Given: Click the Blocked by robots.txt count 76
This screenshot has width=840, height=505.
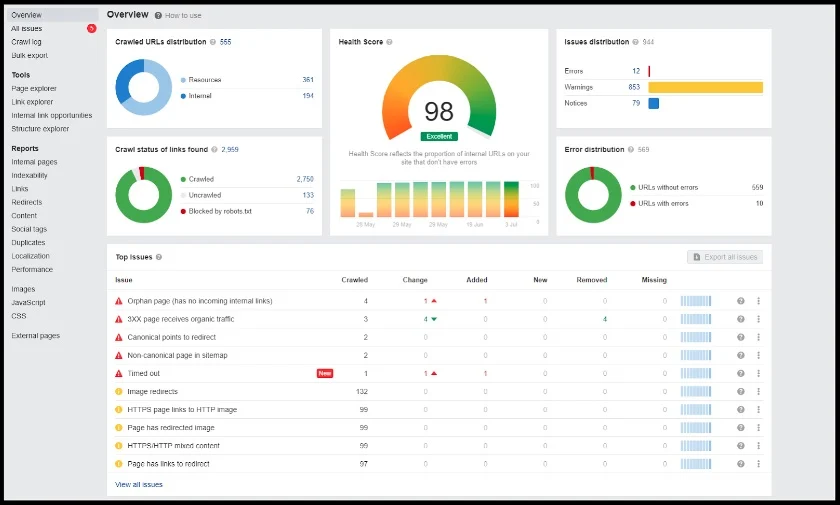Looking at the screenshot, I should (310, 211).
